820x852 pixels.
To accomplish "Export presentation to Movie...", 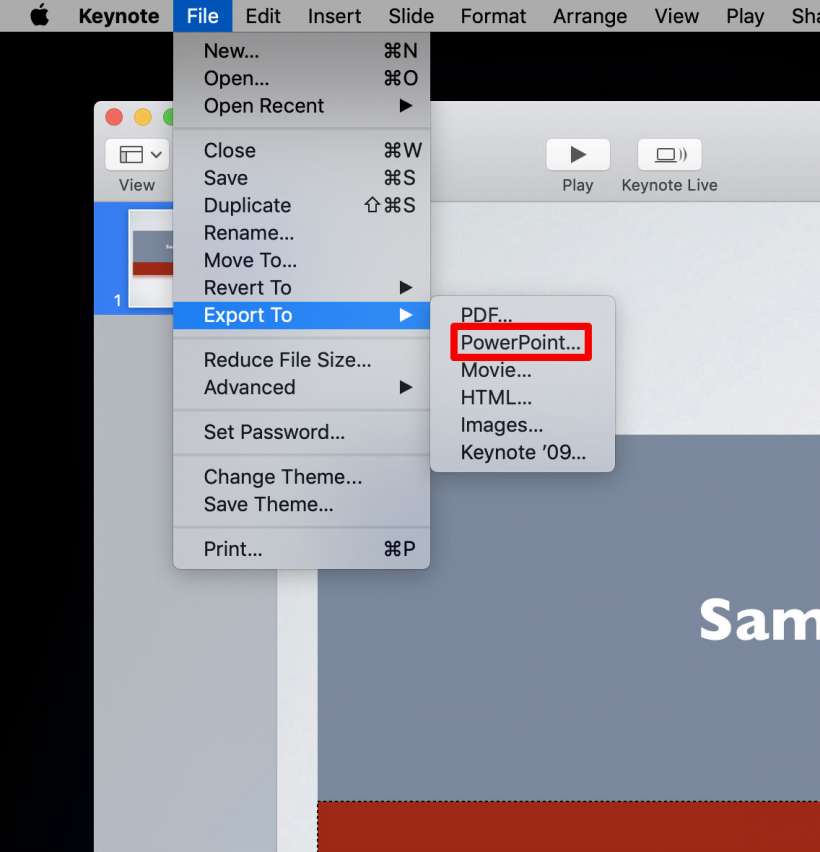I will pos(522,370).
